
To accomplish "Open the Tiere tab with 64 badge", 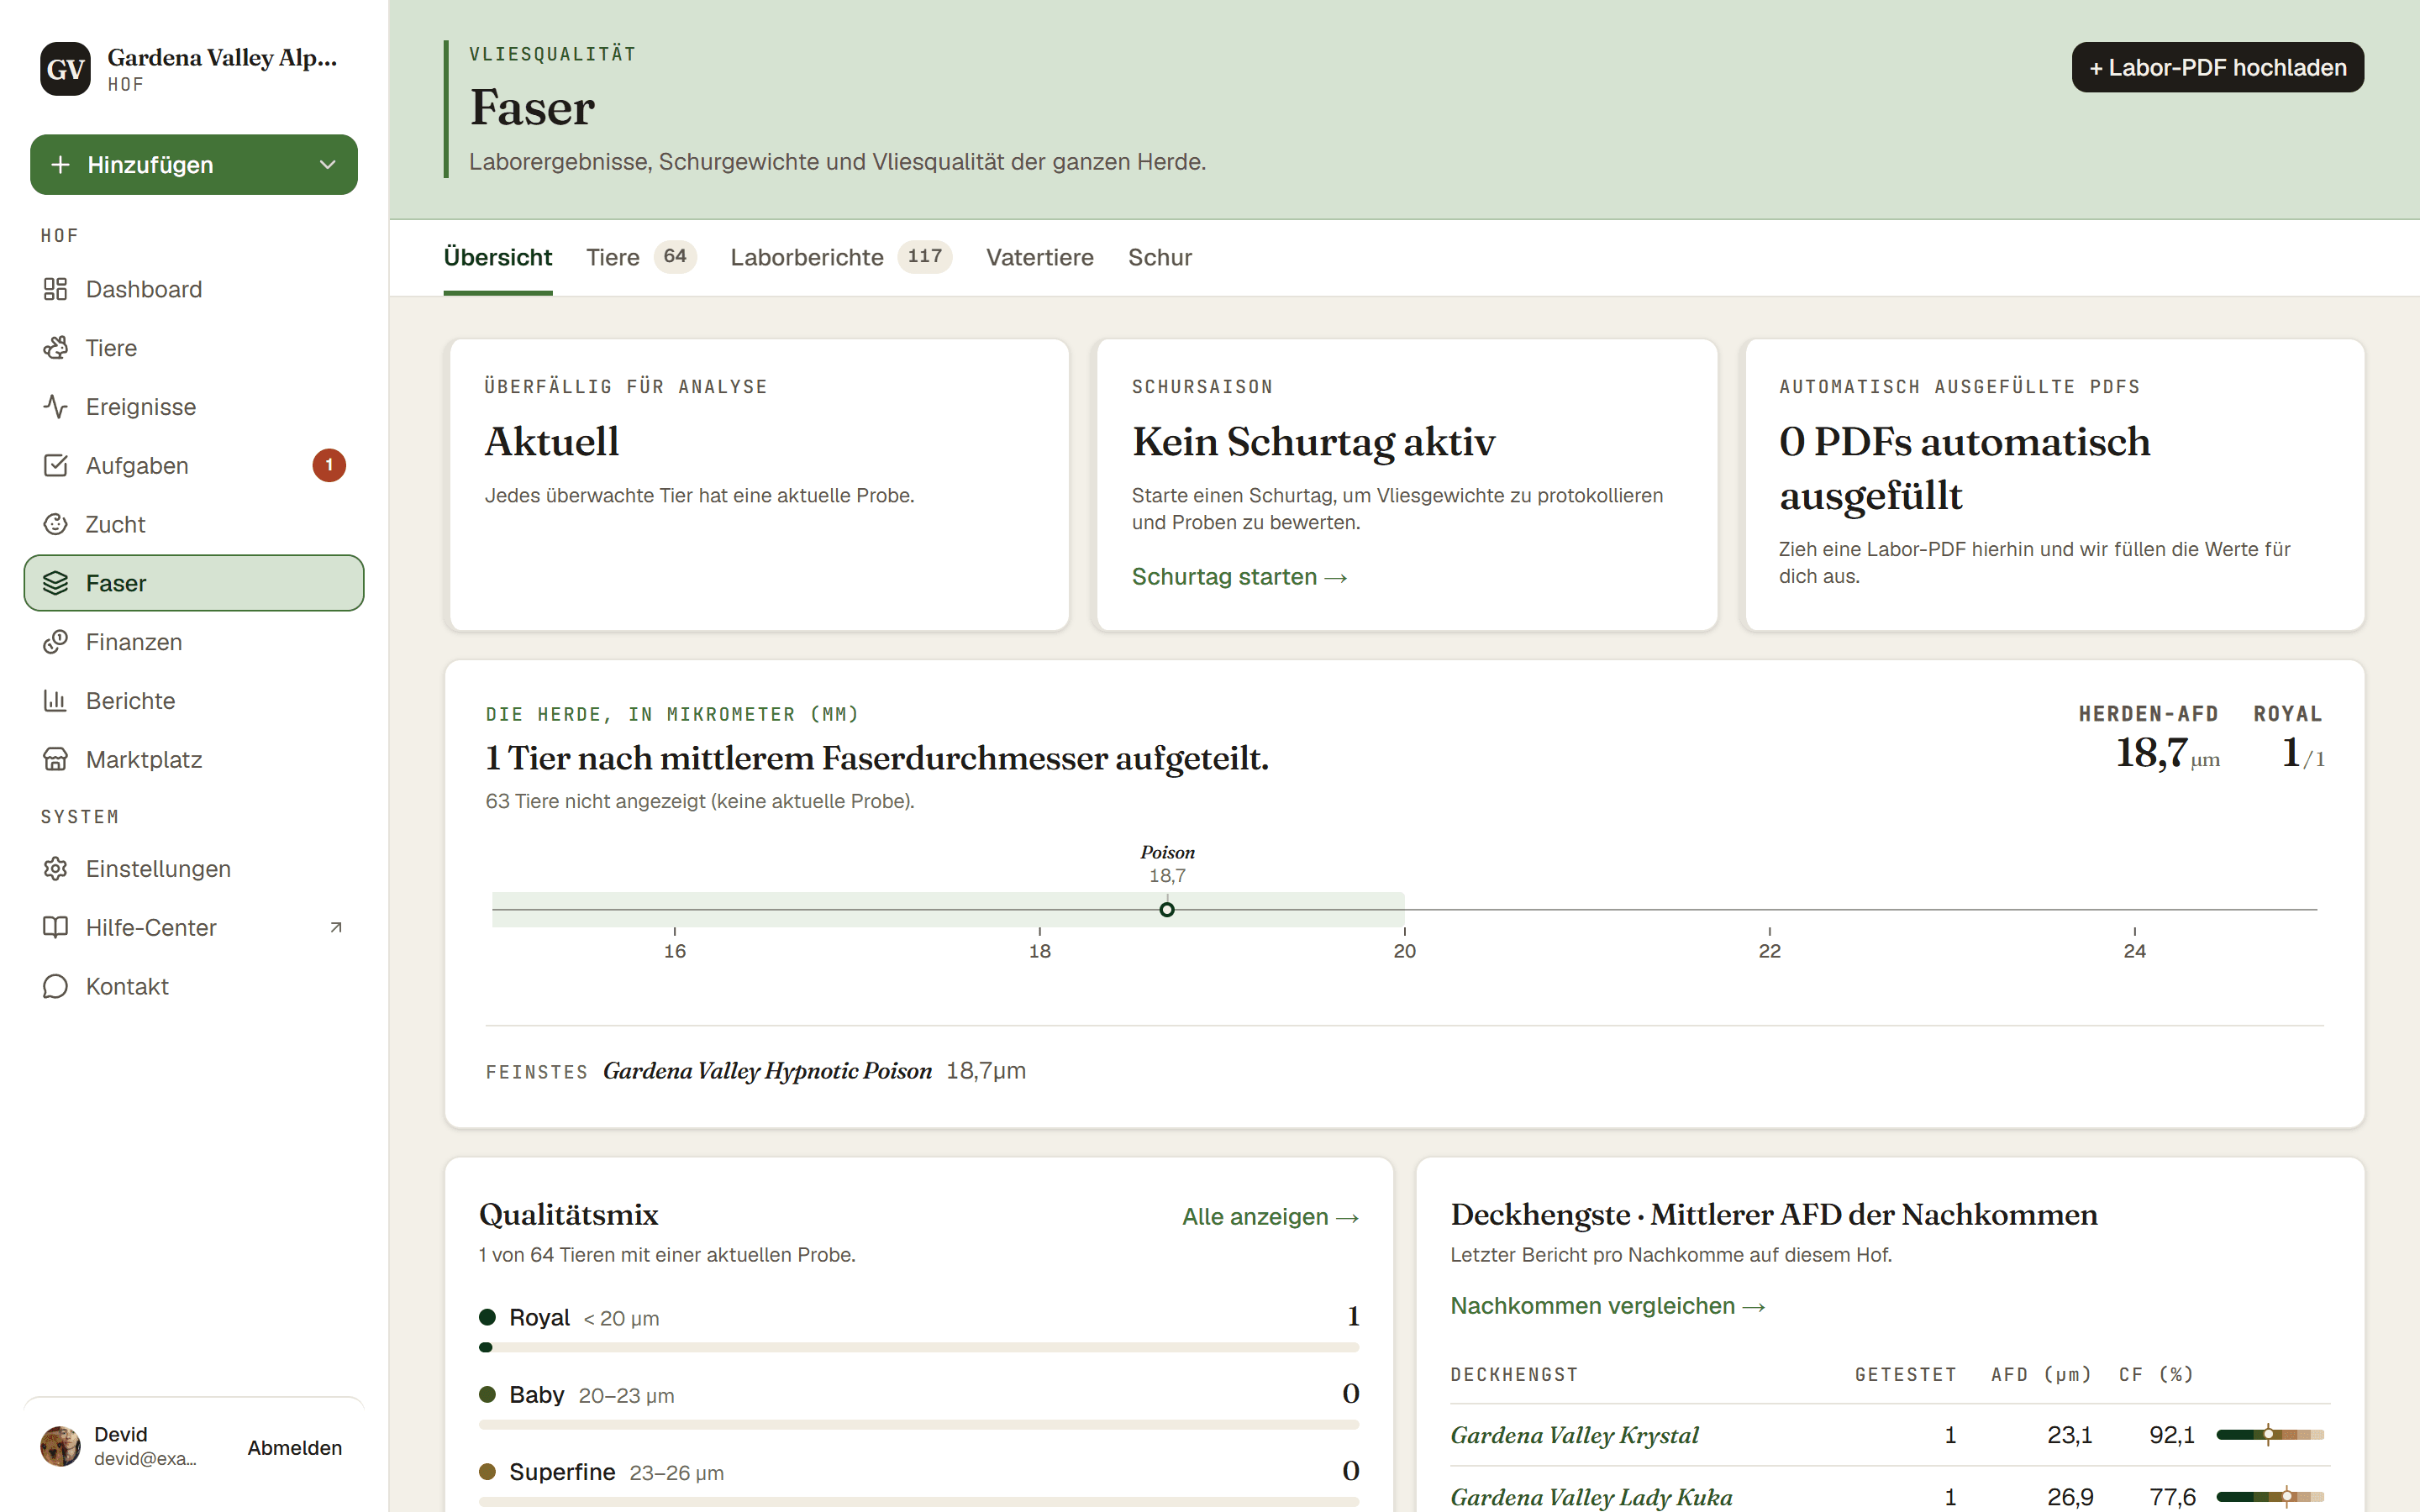I will [x=640, y=258].
